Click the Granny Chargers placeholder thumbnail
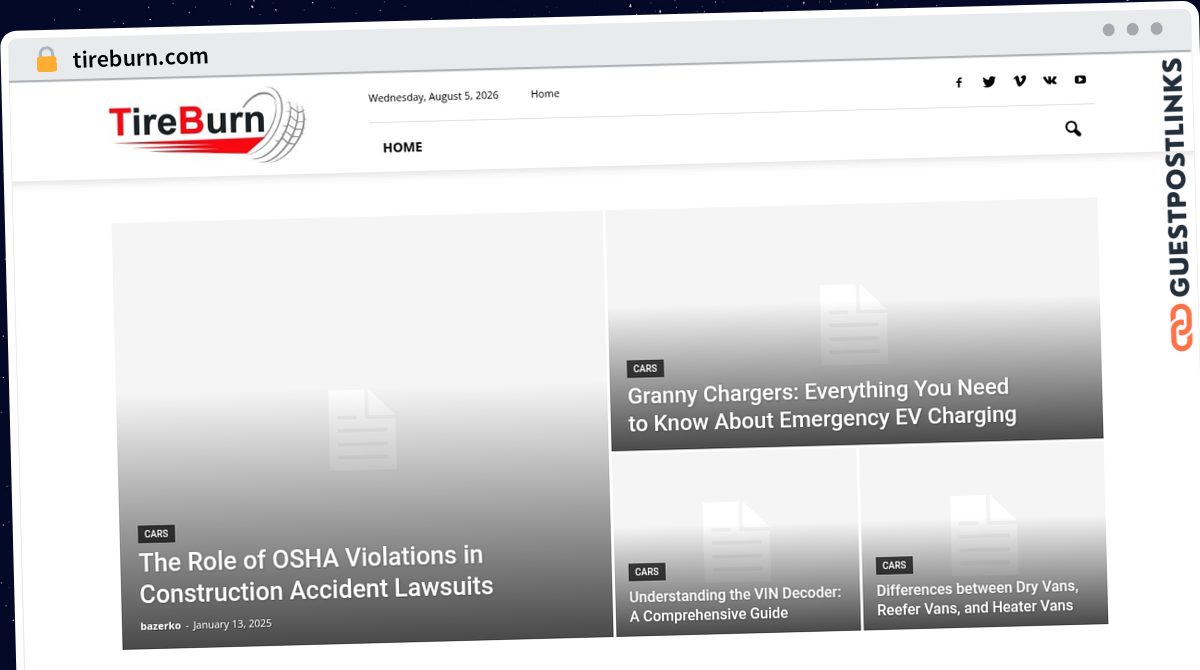The width and height of the screenshot is (1200, 670). coord(854,324)
